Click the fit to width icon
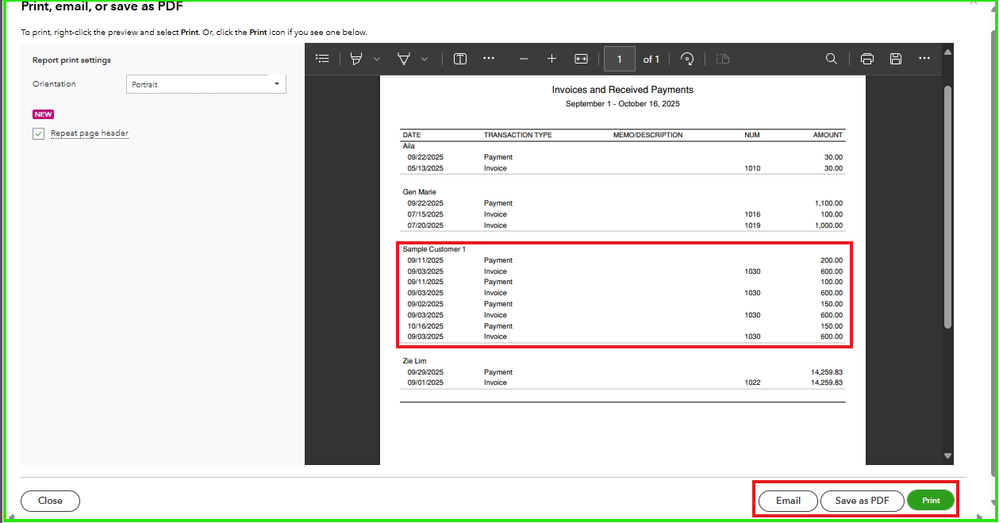Image resolution: width=999 pixels, height=523 pixels. point(581,60)
